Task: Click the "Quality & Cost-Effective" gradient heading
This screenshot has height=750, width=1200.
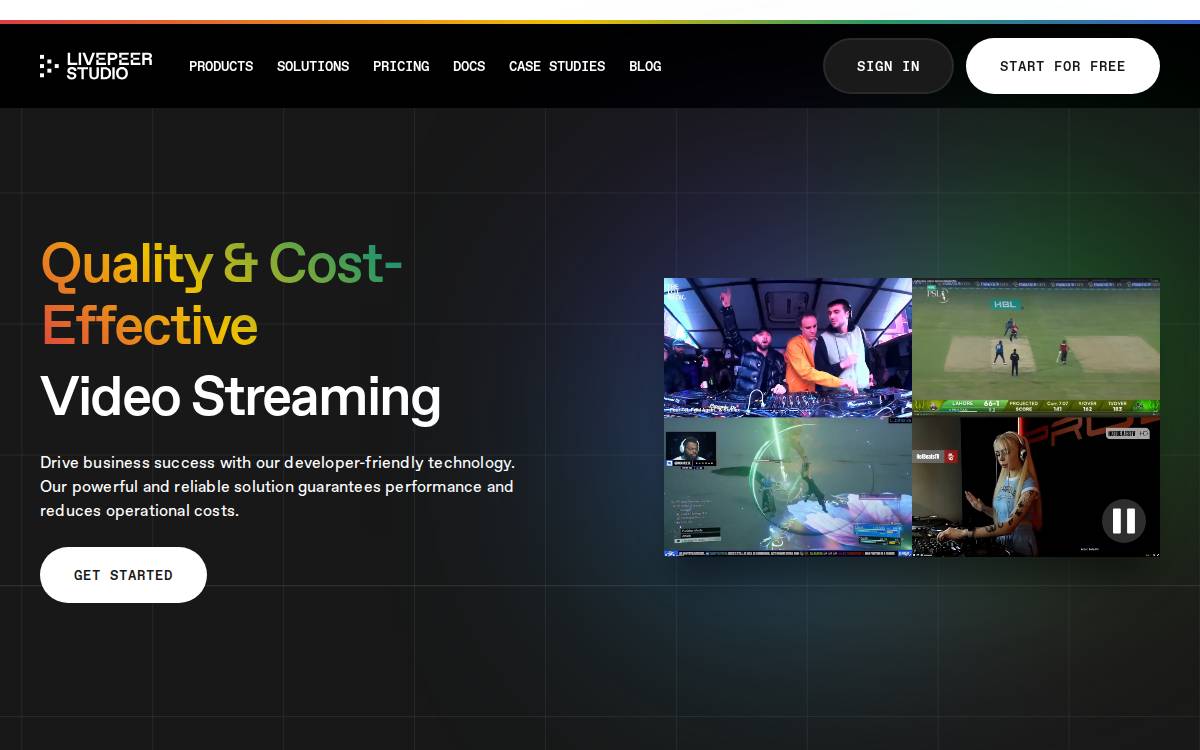Action: 221,294
